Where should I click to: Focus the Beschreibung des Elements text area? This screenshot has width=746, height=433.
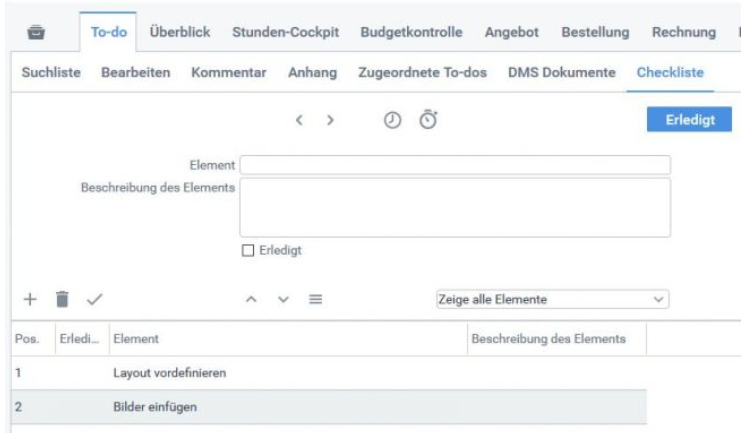(455, 207)
